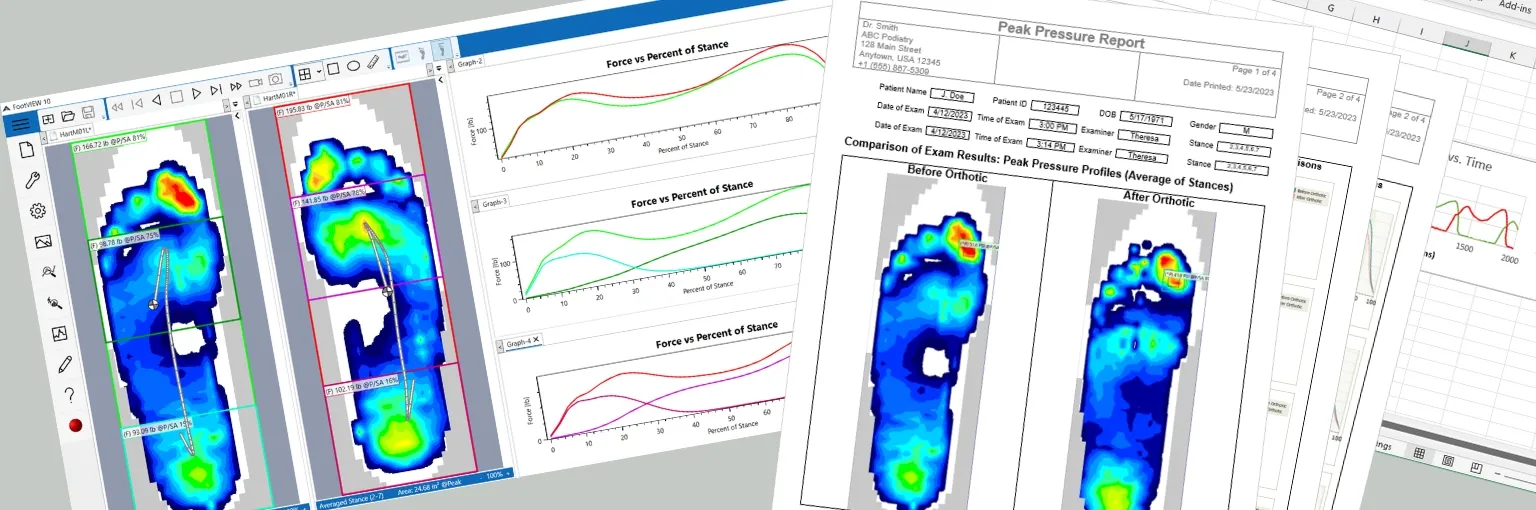This screenshot has width=1536, height=510.
Task: Collapse left pane using chevron arrow
Action: point(237,115)
